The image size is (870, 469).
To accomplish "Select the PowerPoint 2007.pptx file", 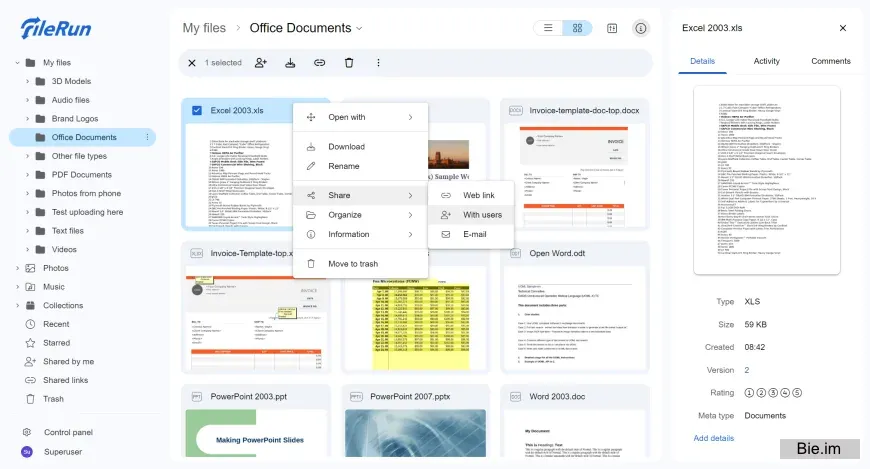I will click(x=416, y=421).
